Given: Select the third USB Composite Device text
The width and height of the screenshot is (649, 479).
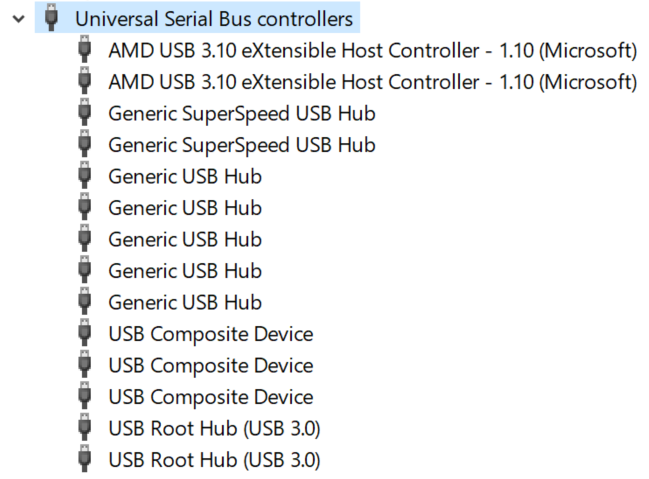Looking at the screenshot, I should point(210,397).
